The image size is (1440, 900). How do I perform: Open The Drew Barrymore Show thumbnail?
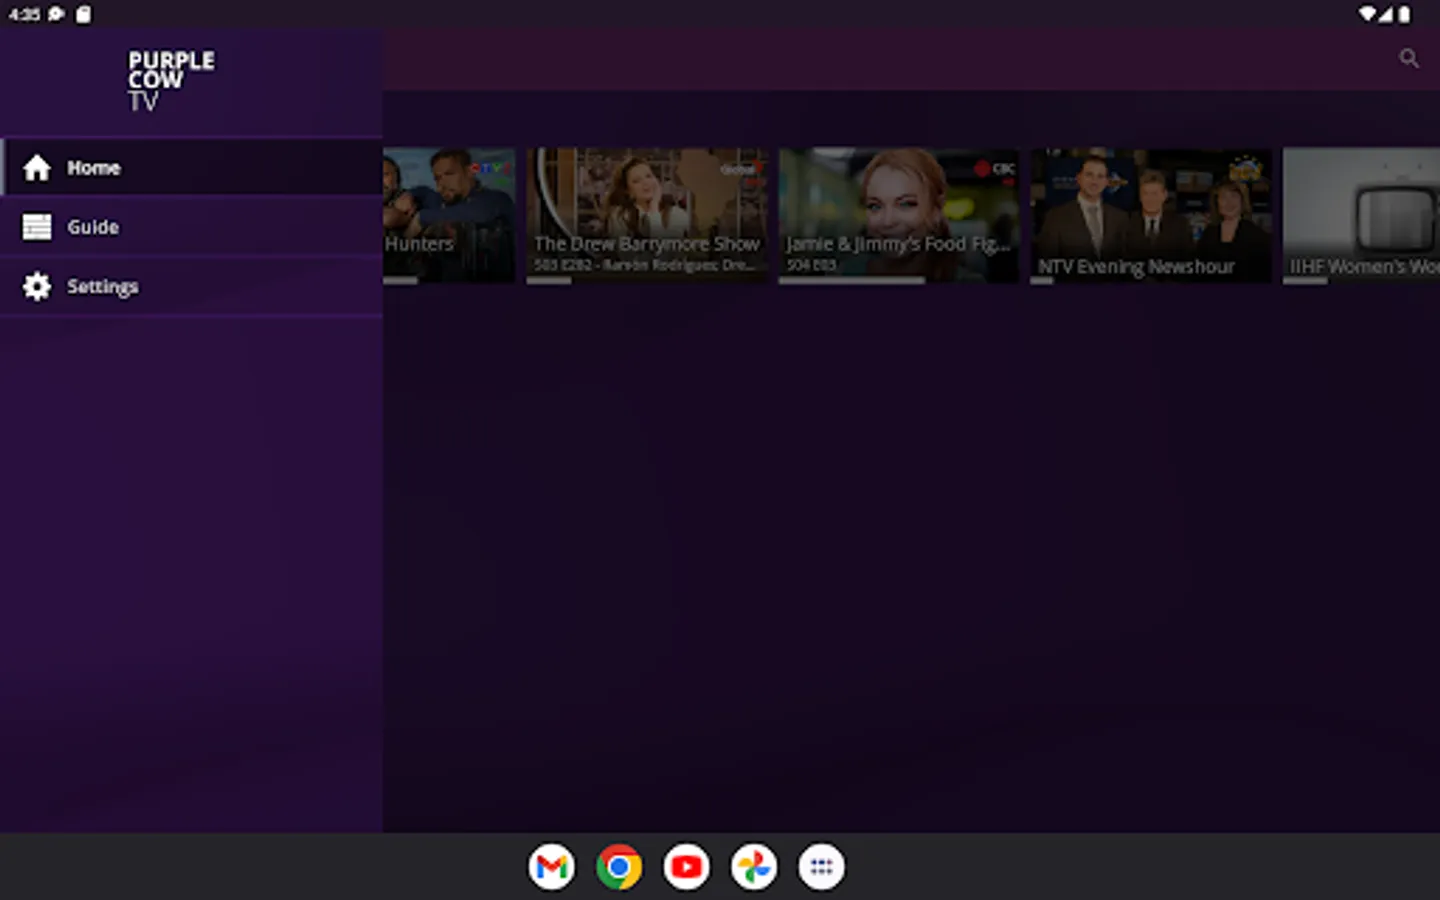pyautogui.click(x=648, y=214)
